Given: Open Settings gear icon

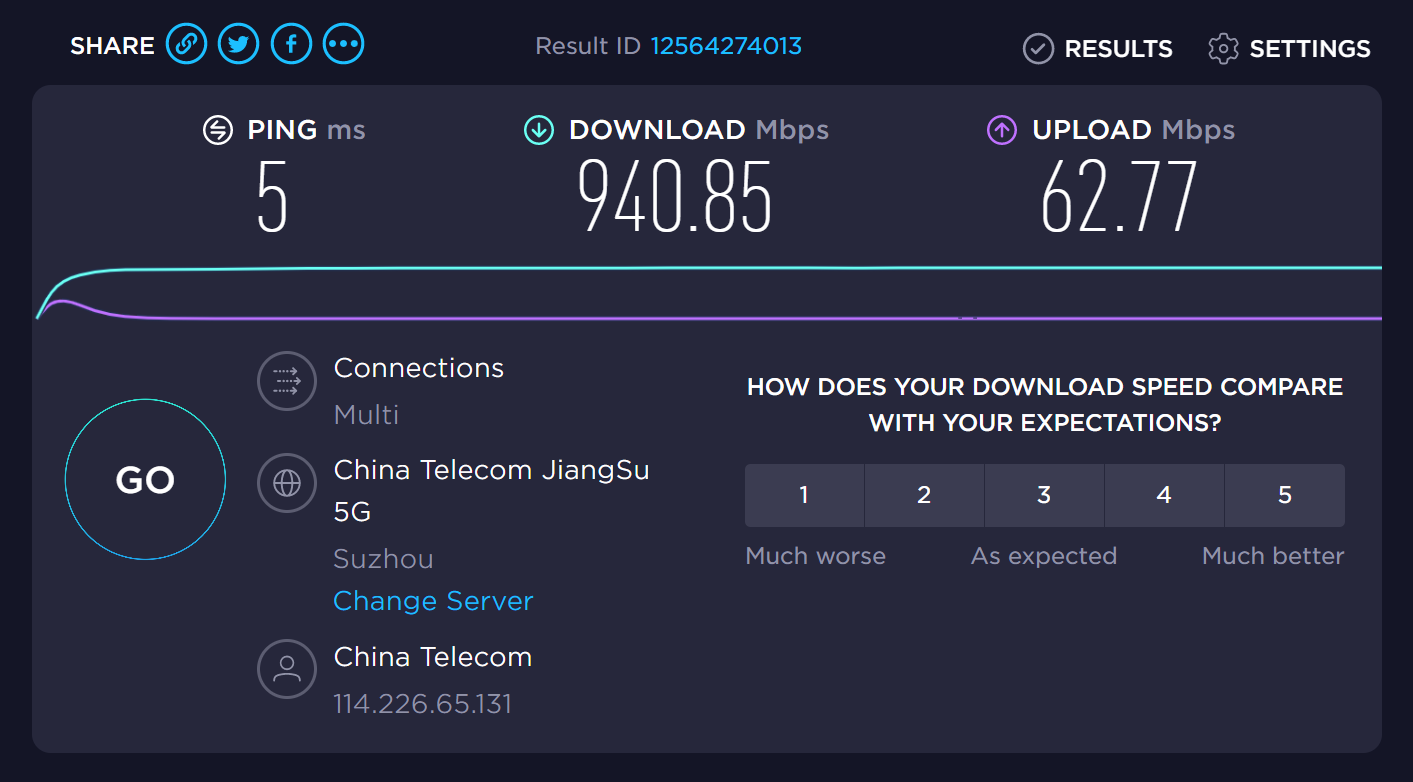Looking at the screenshot, I should point(1223,48).
